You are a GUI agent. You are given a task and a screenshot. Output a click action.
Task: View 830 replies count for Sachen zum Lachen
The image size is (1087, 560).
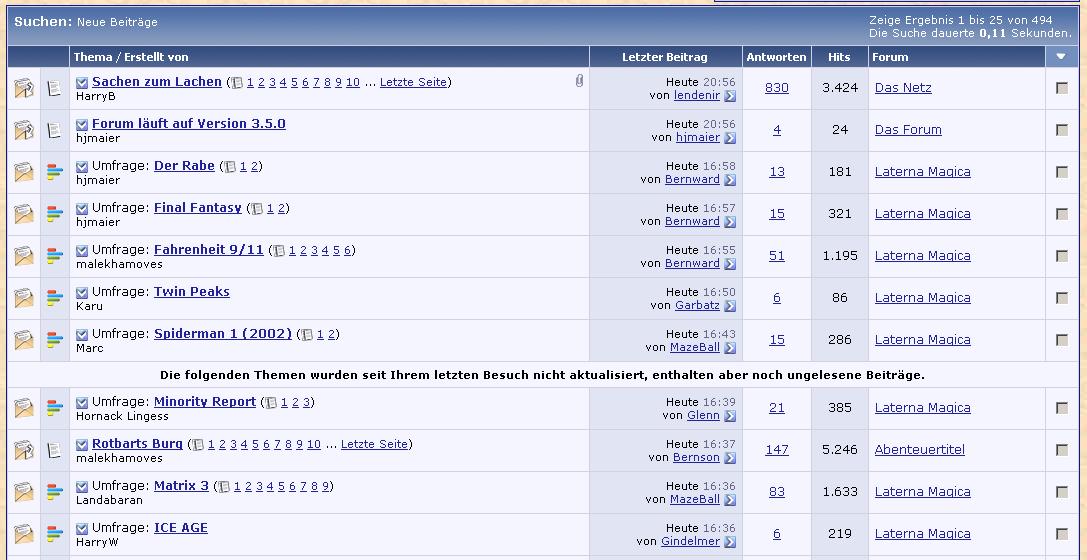click(x=776, y=88)
